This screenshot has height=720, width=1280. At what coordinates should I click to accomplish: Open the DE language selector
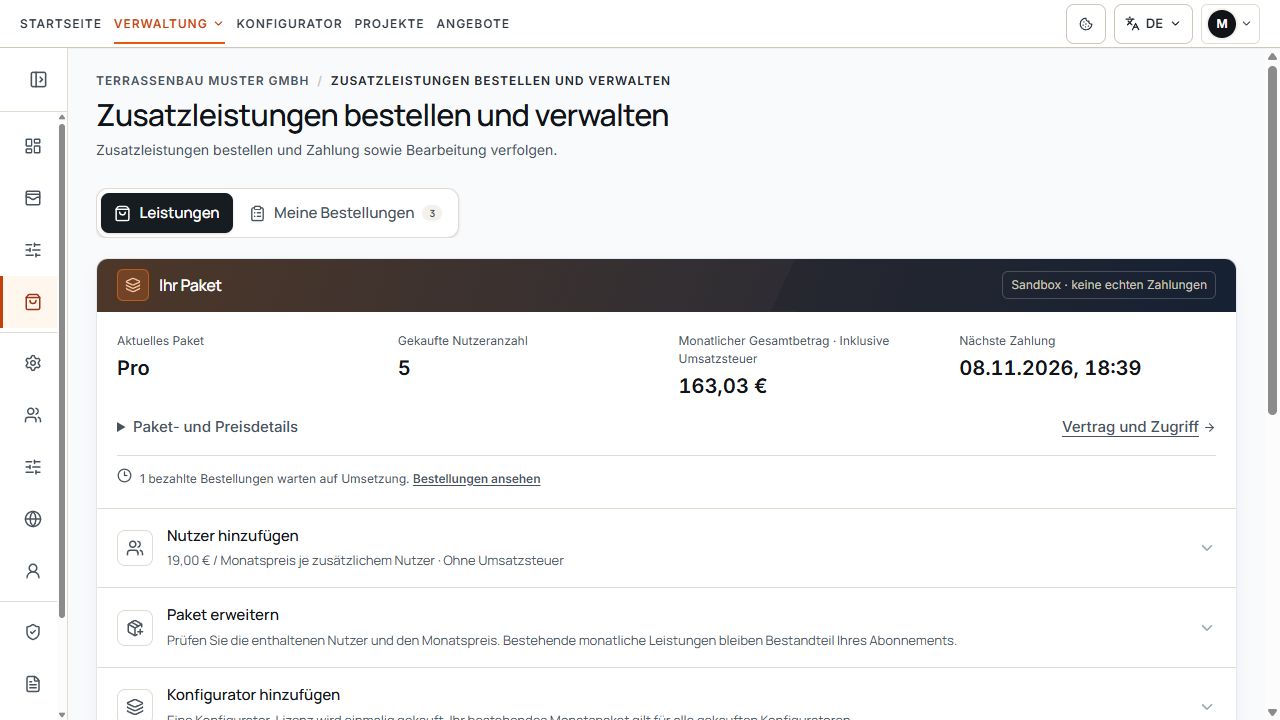[x=1153, y=24]
